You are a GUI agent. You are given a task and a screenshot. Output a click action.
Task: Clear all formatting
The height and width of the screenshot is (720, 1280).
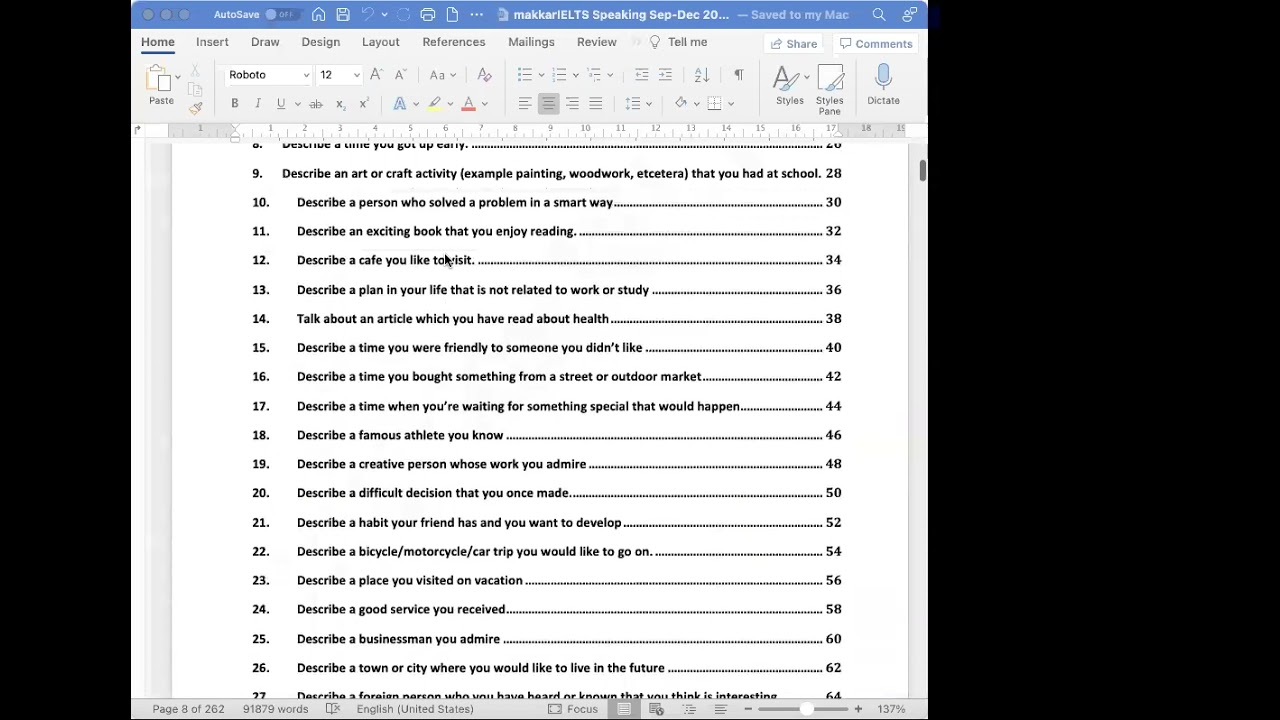click(484, 75)
